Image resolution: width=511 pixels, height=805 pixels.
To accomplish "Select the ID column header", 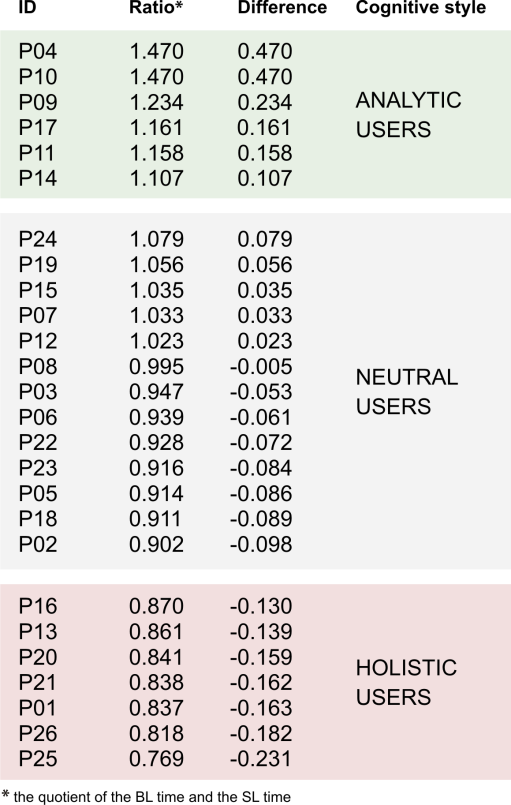I will pos(27,8).
